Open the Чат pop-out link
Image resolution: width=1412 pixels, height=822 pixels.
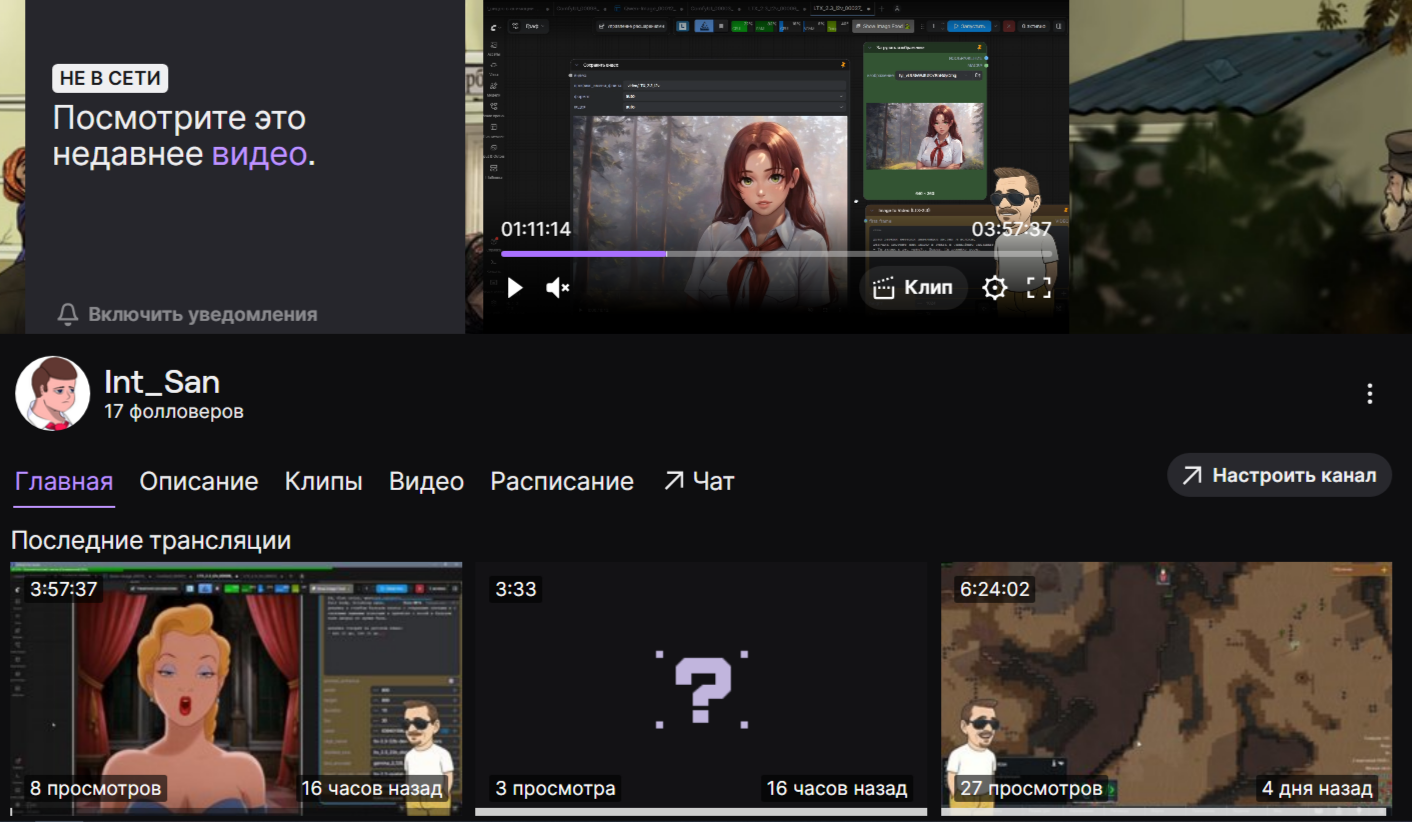tap(698, 481)
